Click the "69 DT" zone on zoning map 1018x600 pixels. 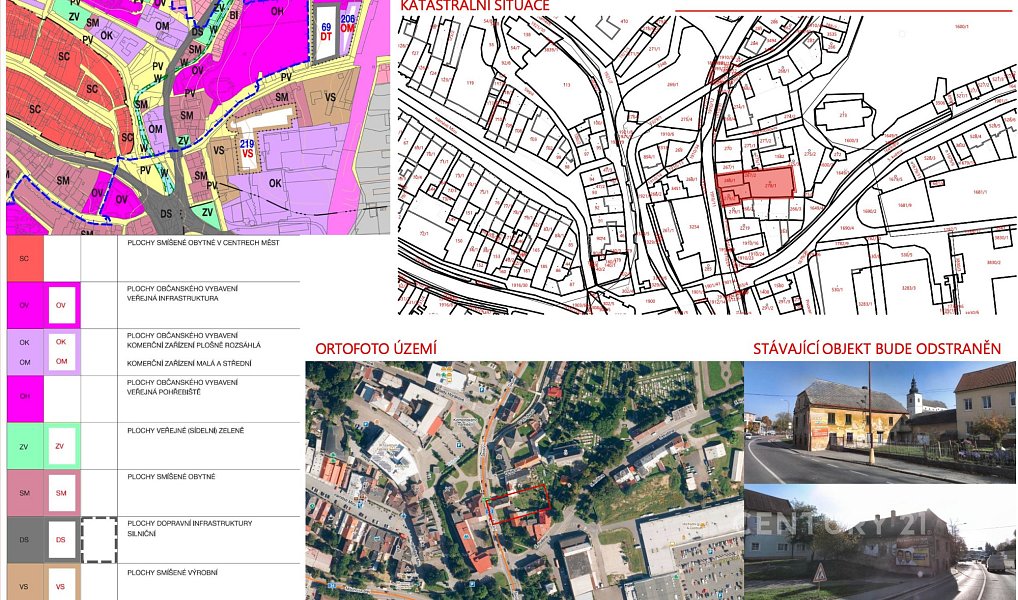coord(326,32)
